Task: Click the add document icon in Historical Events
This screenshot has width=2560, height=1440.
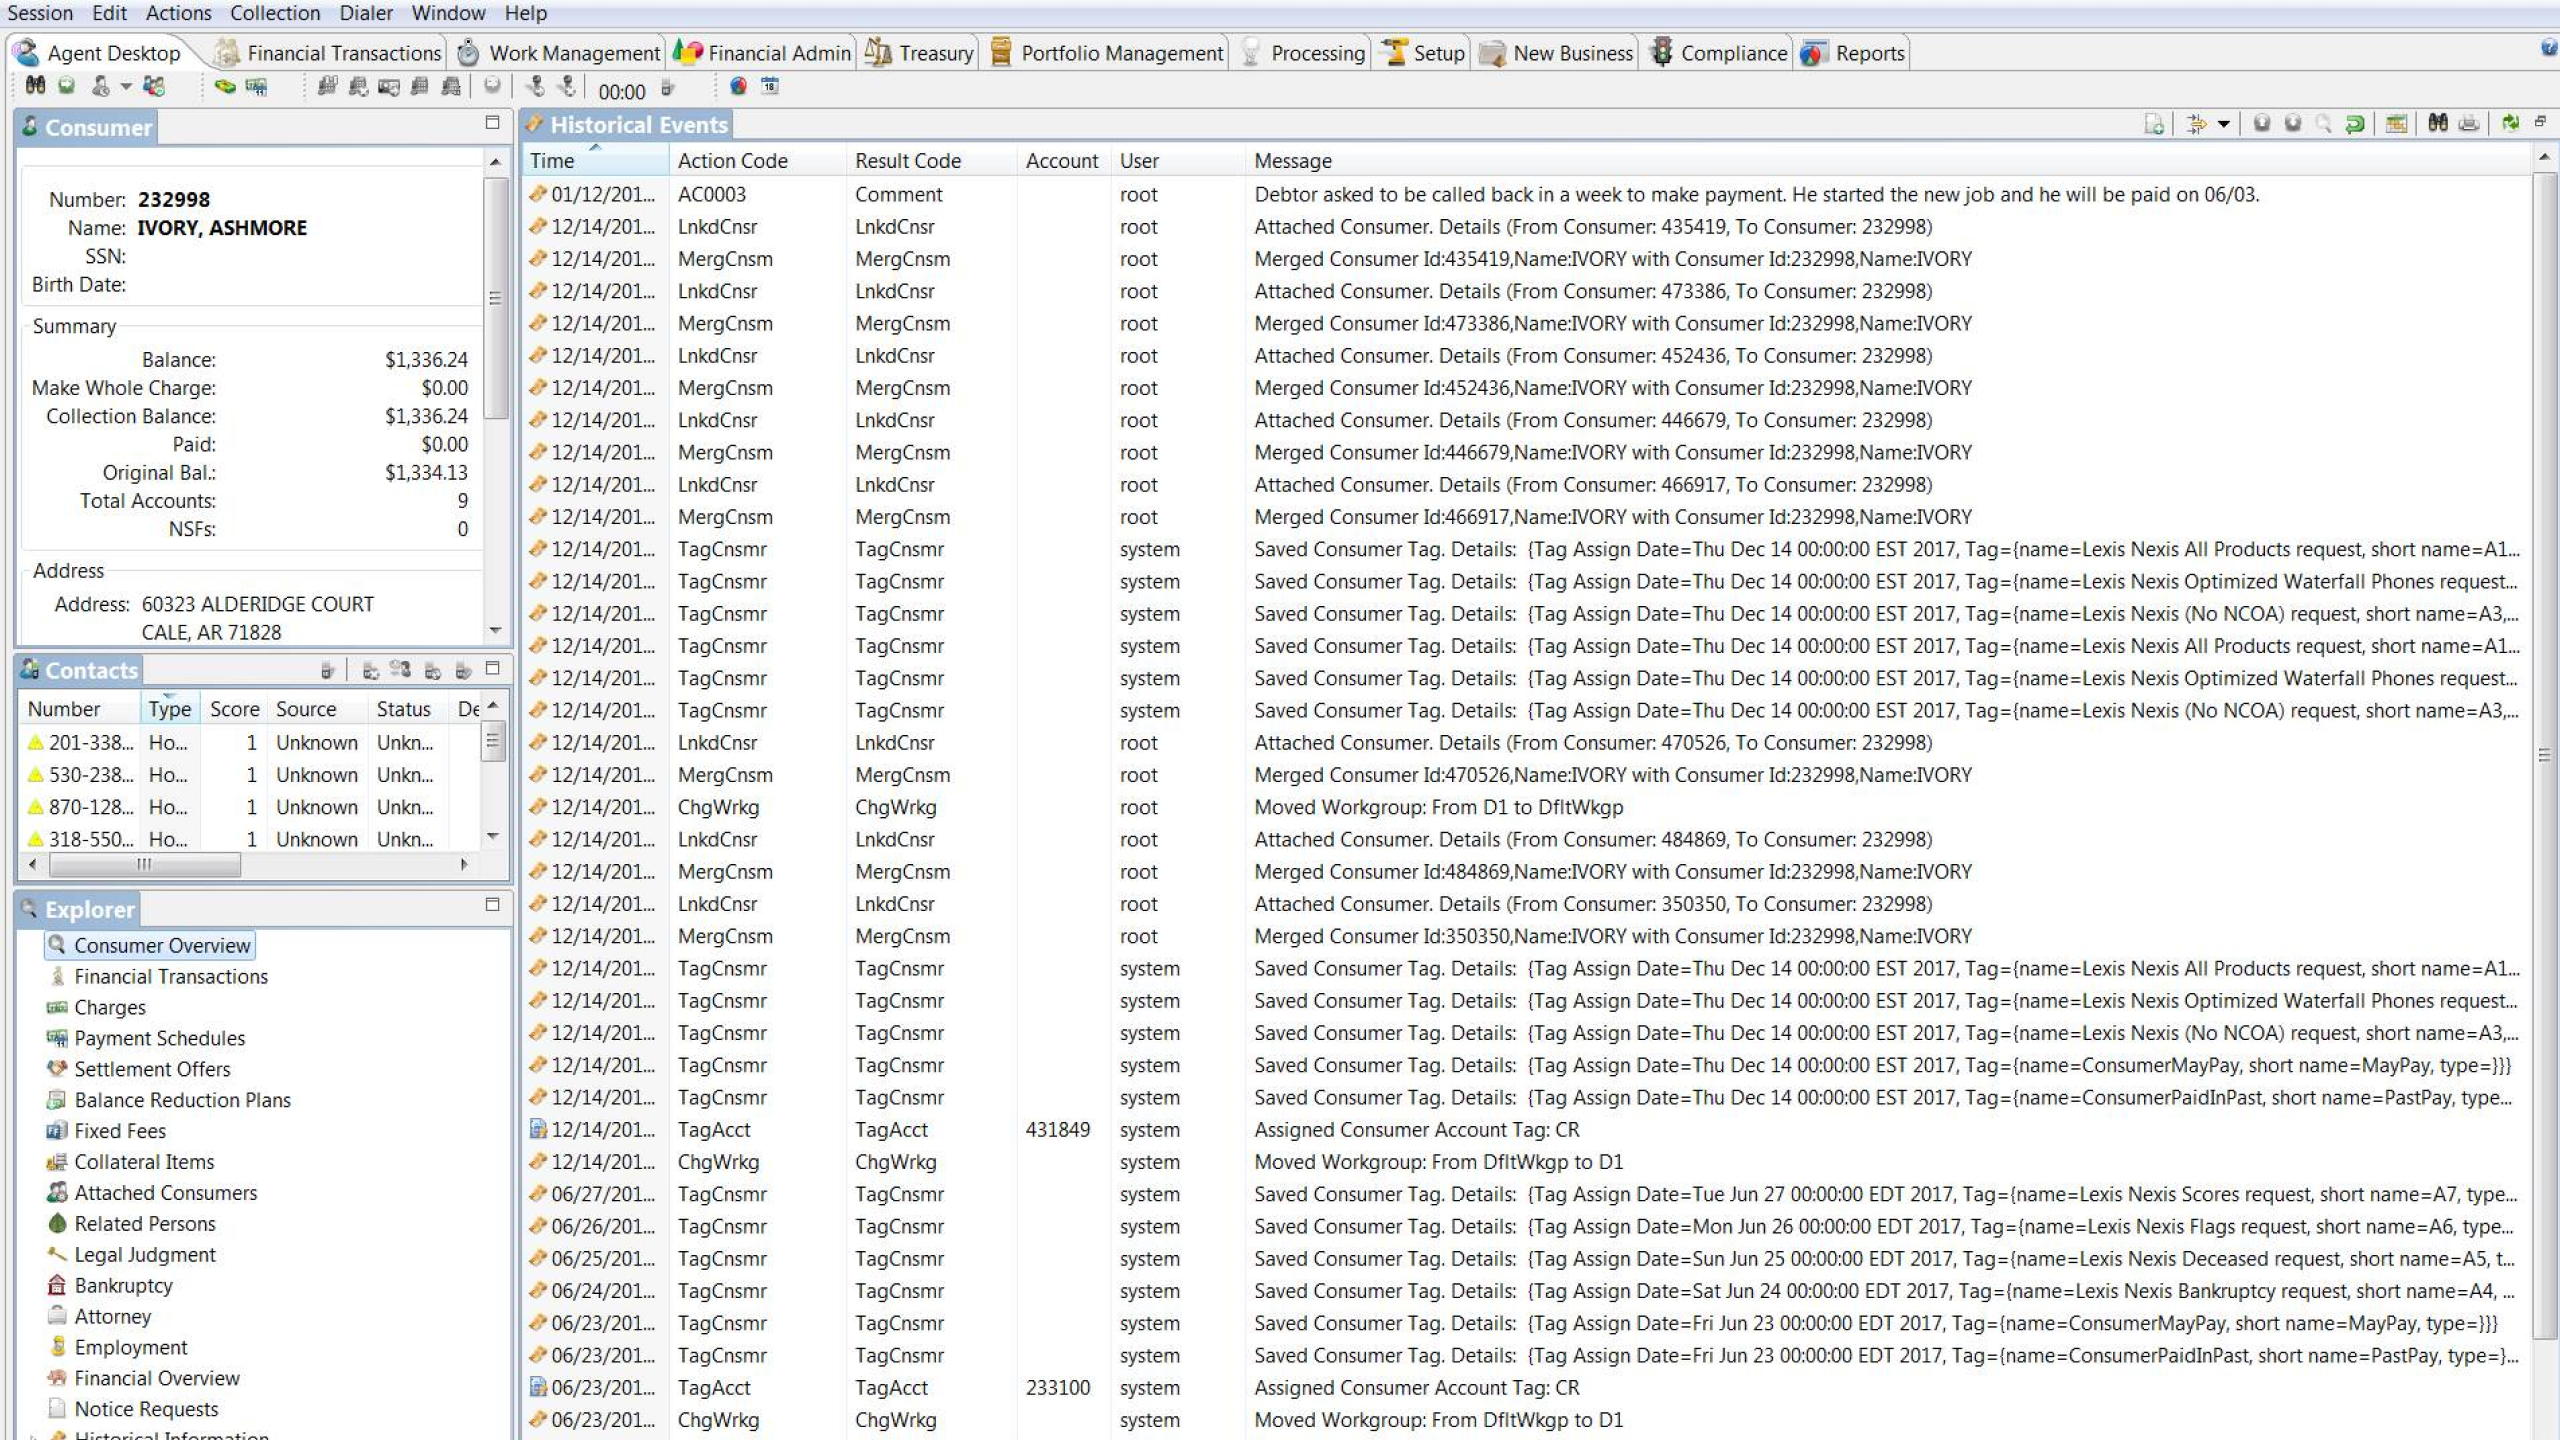Action: (2154, 124)
